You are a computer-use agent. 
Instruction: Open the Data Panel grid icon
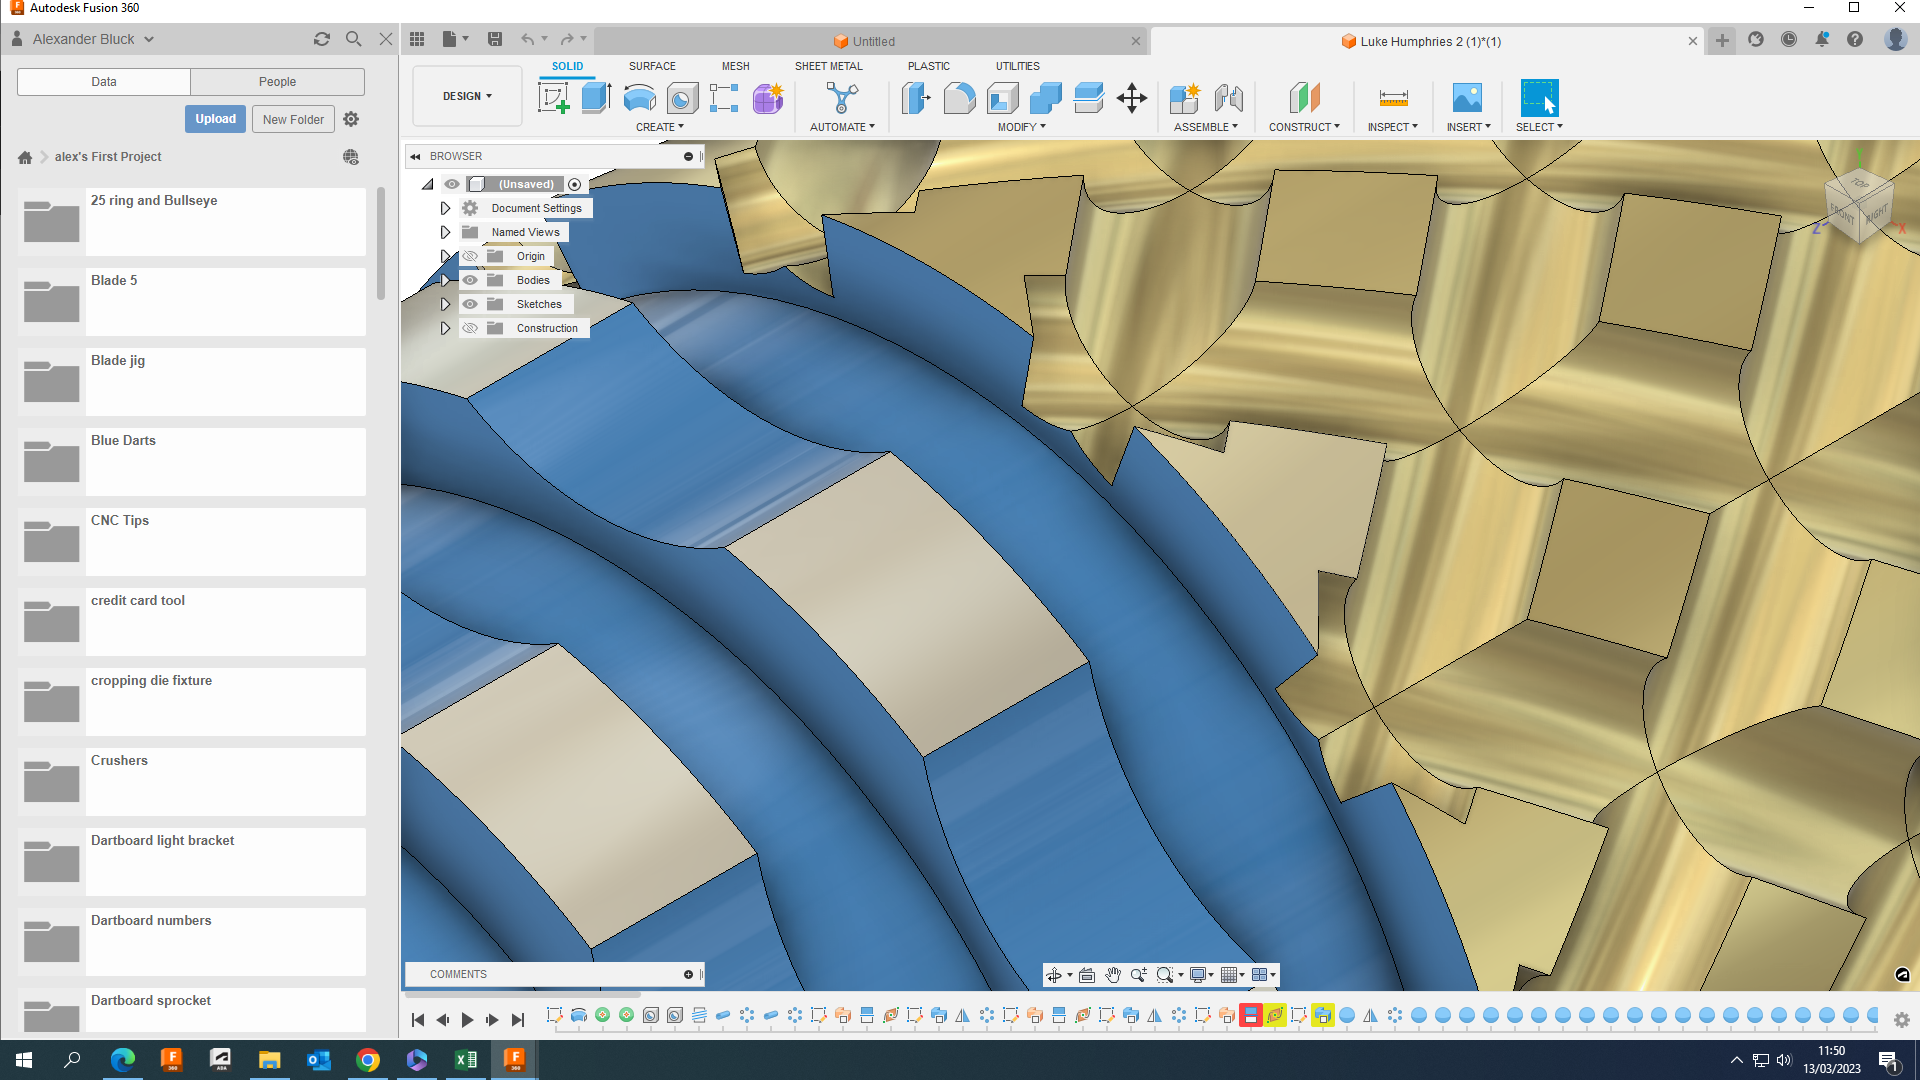(x=417, y=39)
